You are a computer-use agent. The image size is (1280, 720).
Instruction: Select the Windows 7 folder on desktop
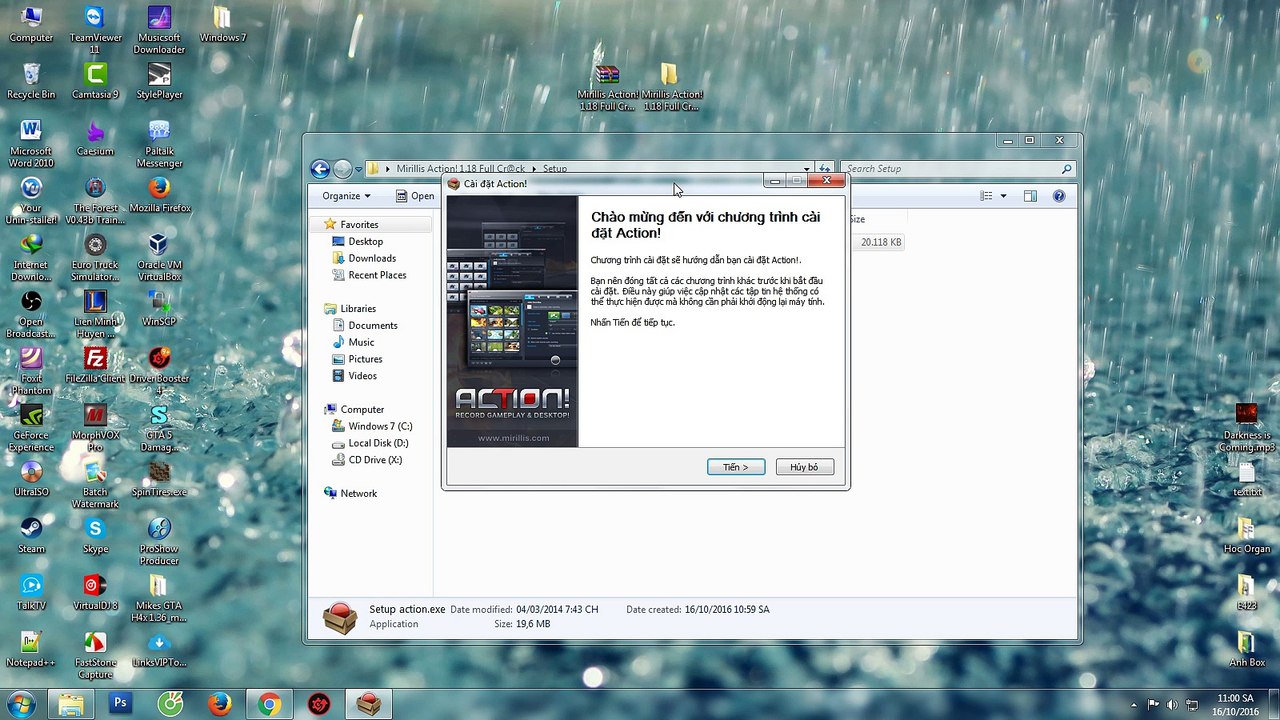tap(222, 24)
